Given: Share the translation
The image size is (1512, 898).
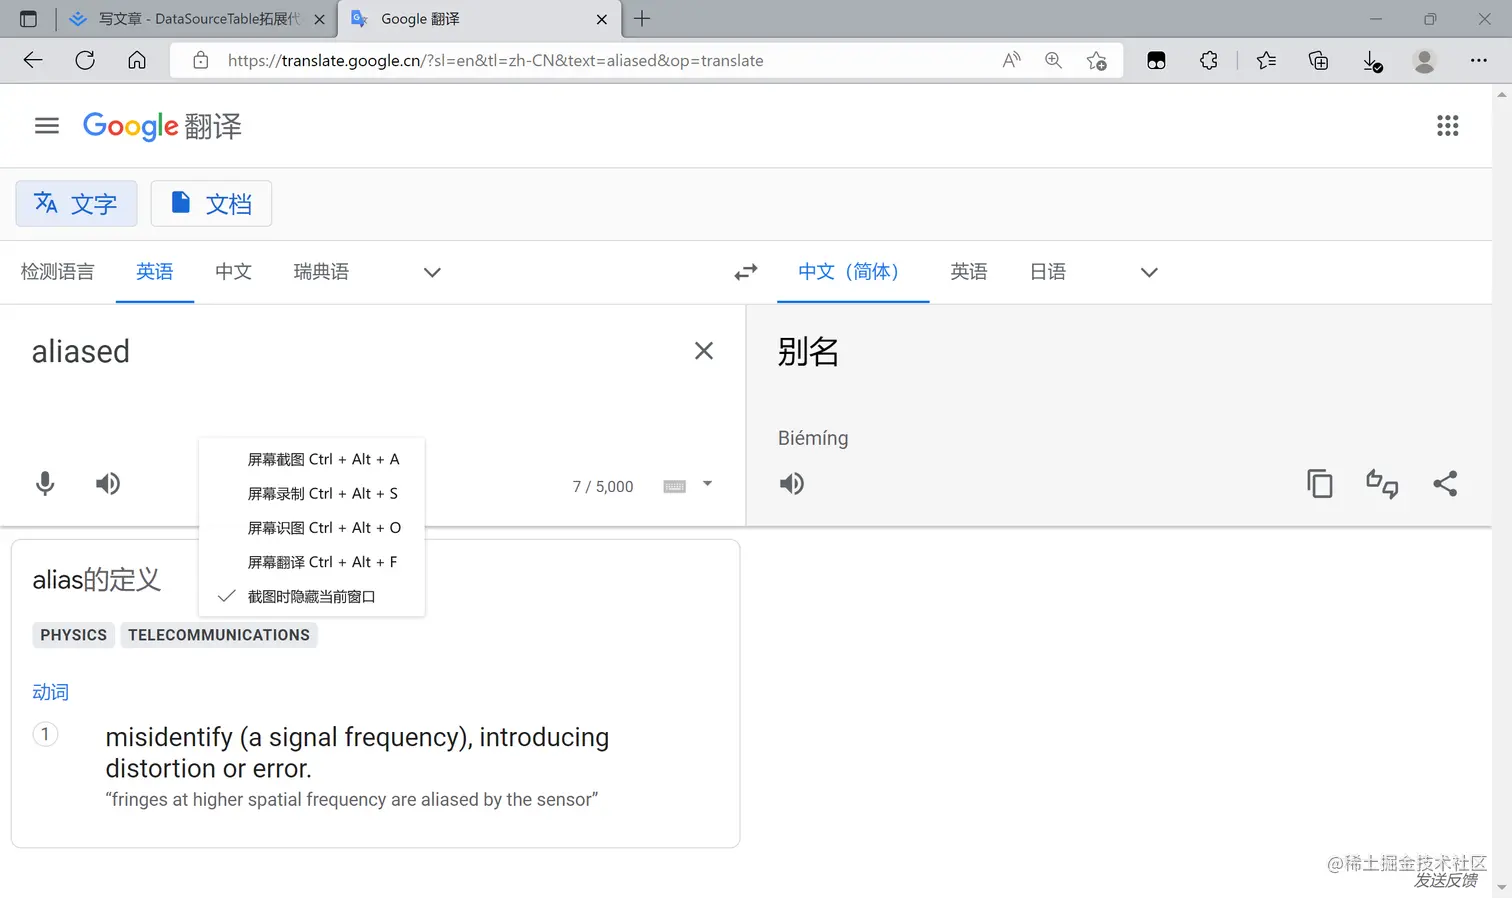Looking at the screenshot, I should click(1445, 484).
